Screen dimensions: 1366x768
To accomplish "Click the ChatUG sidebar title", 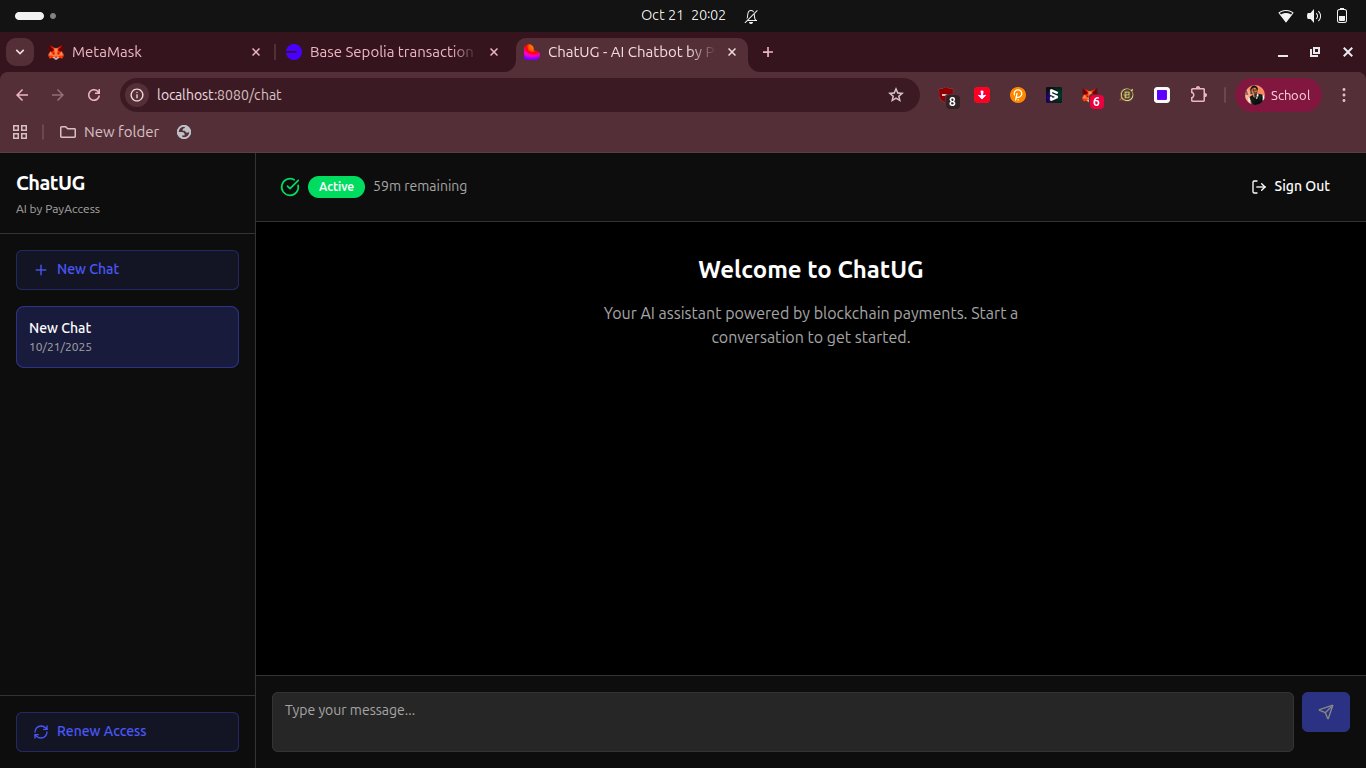I will (51, 183).
